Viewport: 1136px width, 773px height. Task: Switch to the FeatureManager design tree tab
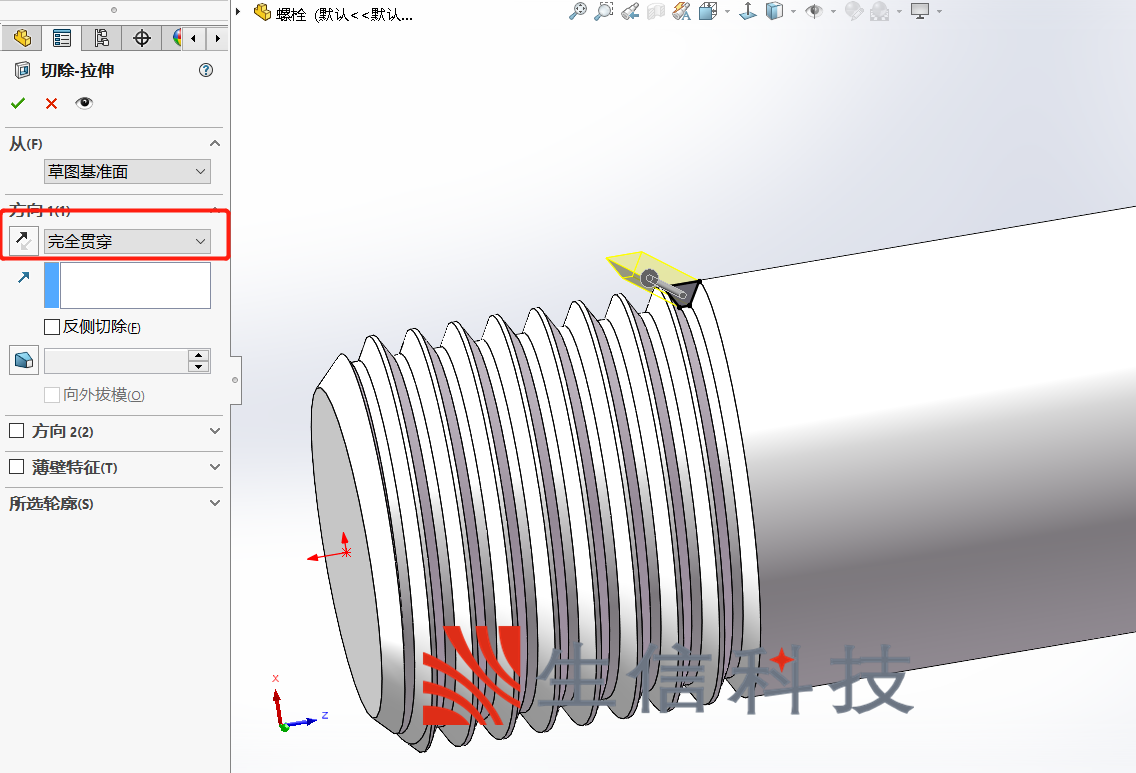click(22, 38)
